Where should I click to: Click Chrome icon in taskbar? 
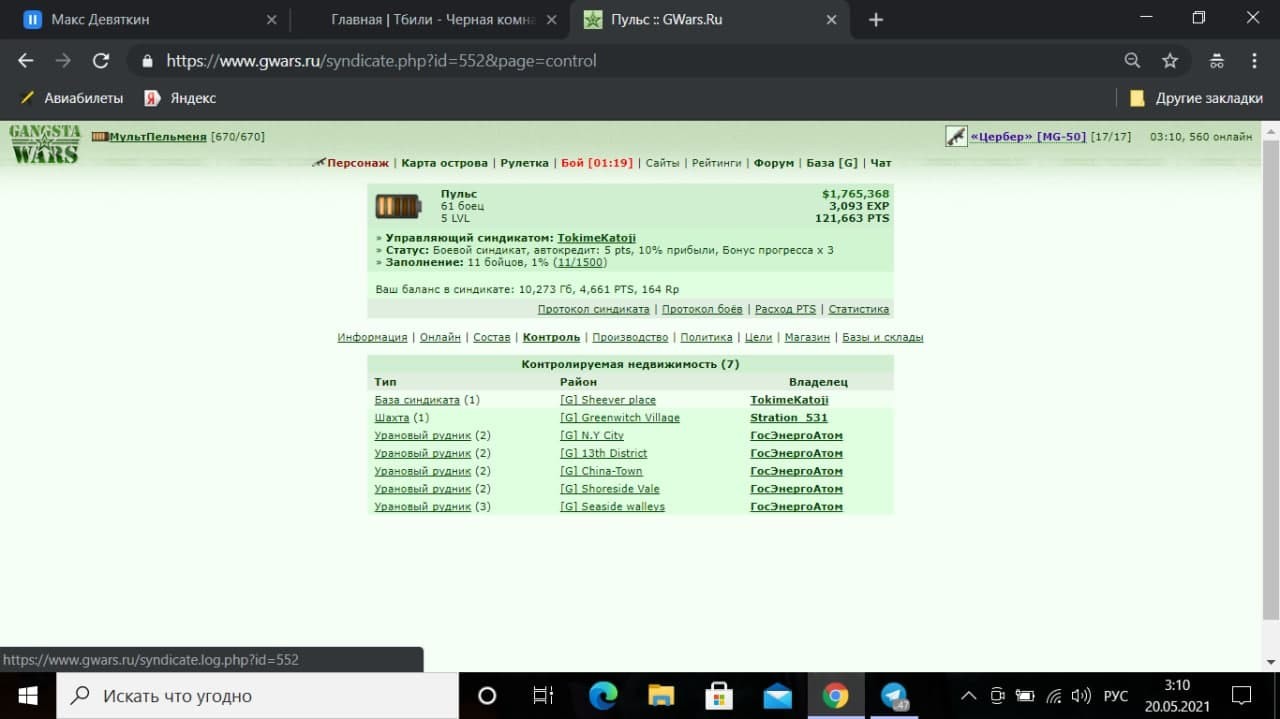[x=835, y=696]
